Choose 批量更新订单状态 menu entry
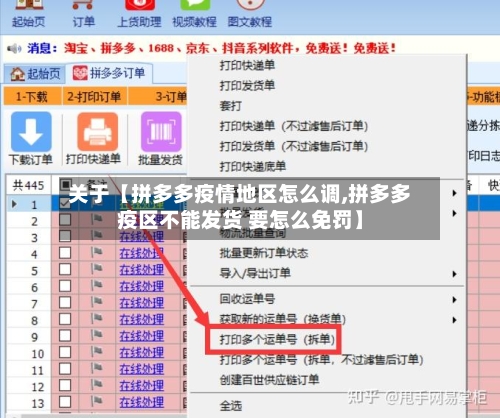The height and width of the screenshot is (418, 500). tap(264, 253)
